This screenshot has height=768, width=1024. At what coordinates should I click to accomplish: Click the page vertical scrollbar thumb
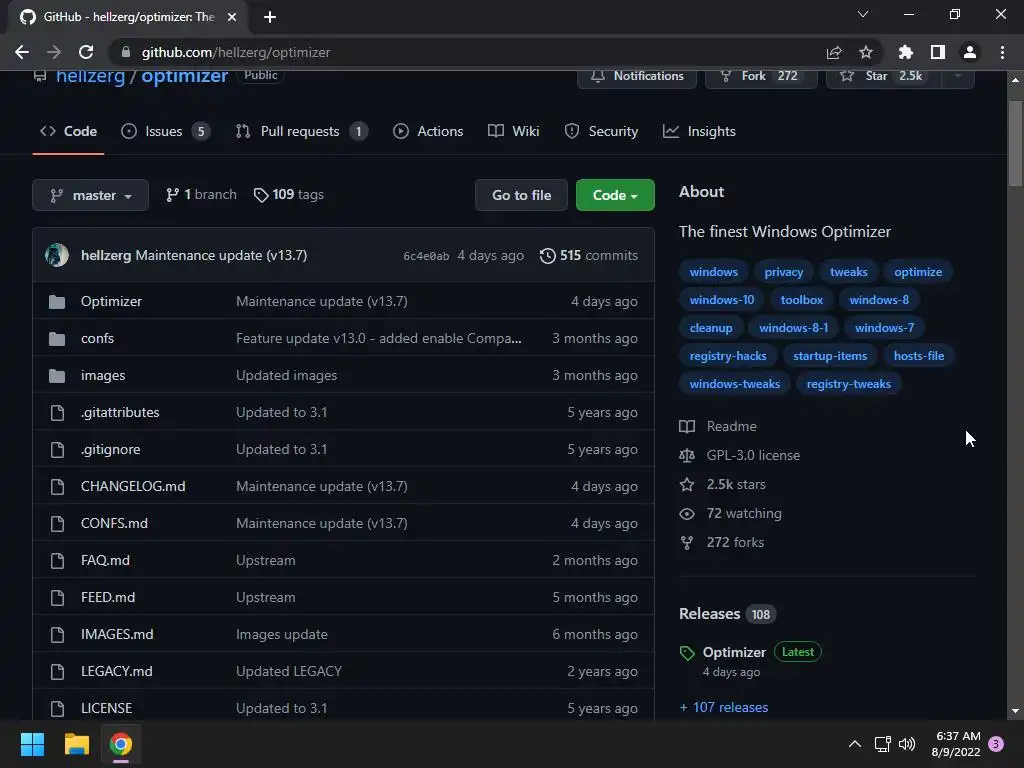[x=1015, y=144]
